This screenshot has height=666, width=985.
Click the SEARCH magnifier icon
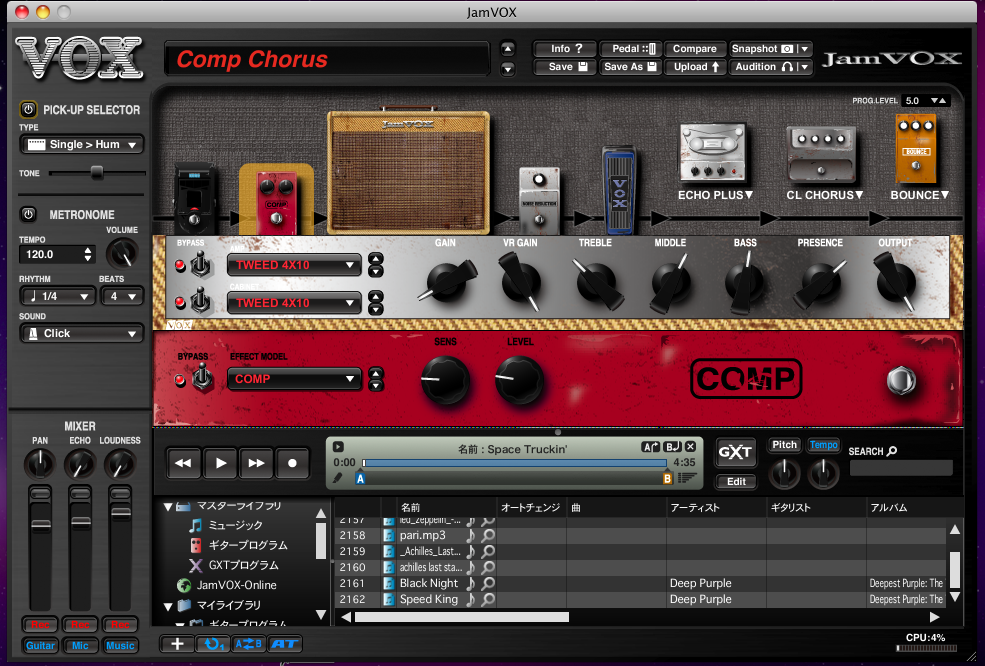coord(892,451)
